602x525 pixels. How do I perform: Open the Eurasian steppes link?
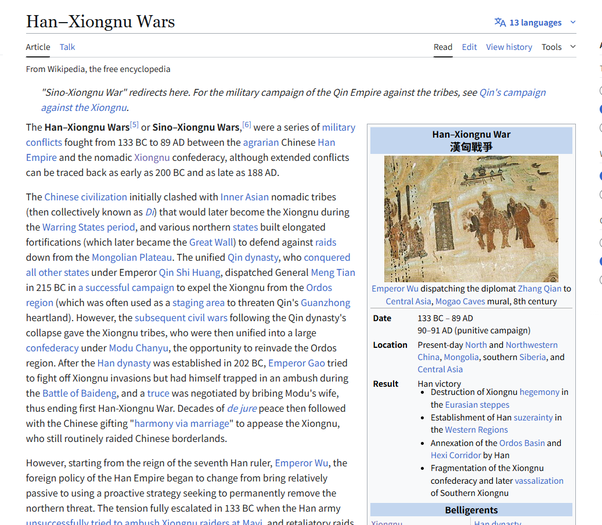(x=477, y=405)
